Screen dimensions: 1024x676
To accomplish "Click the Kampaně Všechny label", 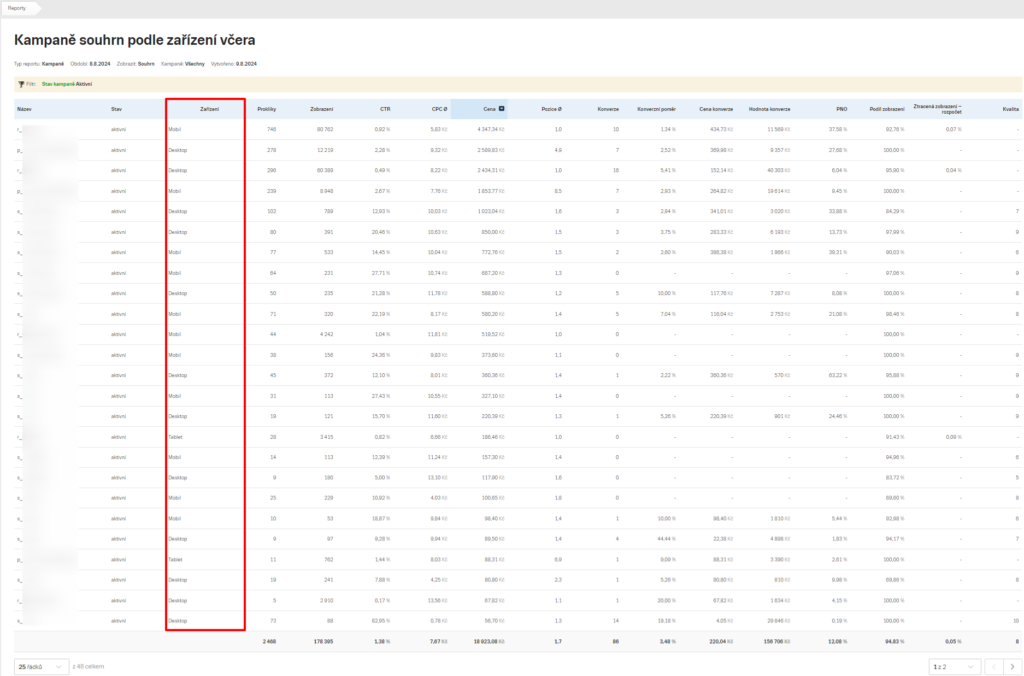I will coord(183,64).
